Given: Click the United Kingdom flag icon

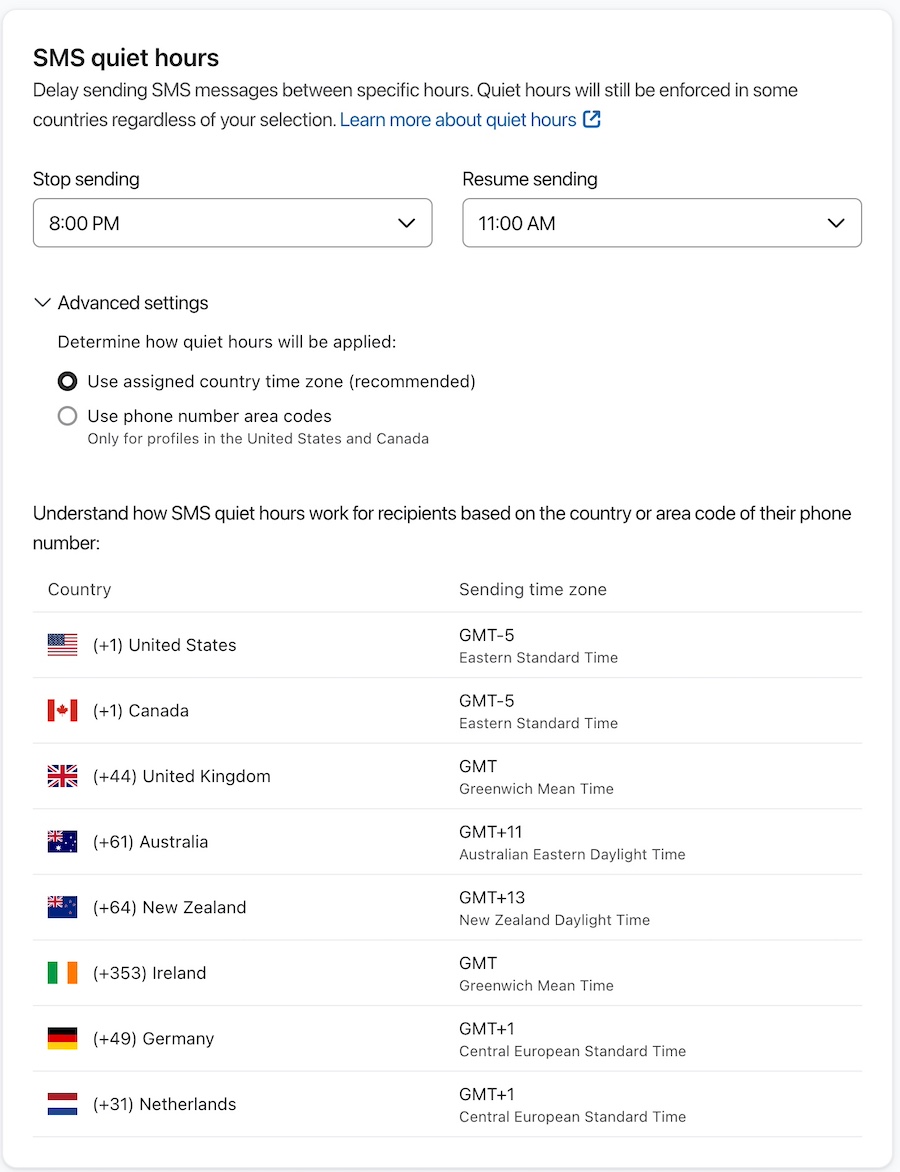Looking at the screenshot, I should pos(62,776).
